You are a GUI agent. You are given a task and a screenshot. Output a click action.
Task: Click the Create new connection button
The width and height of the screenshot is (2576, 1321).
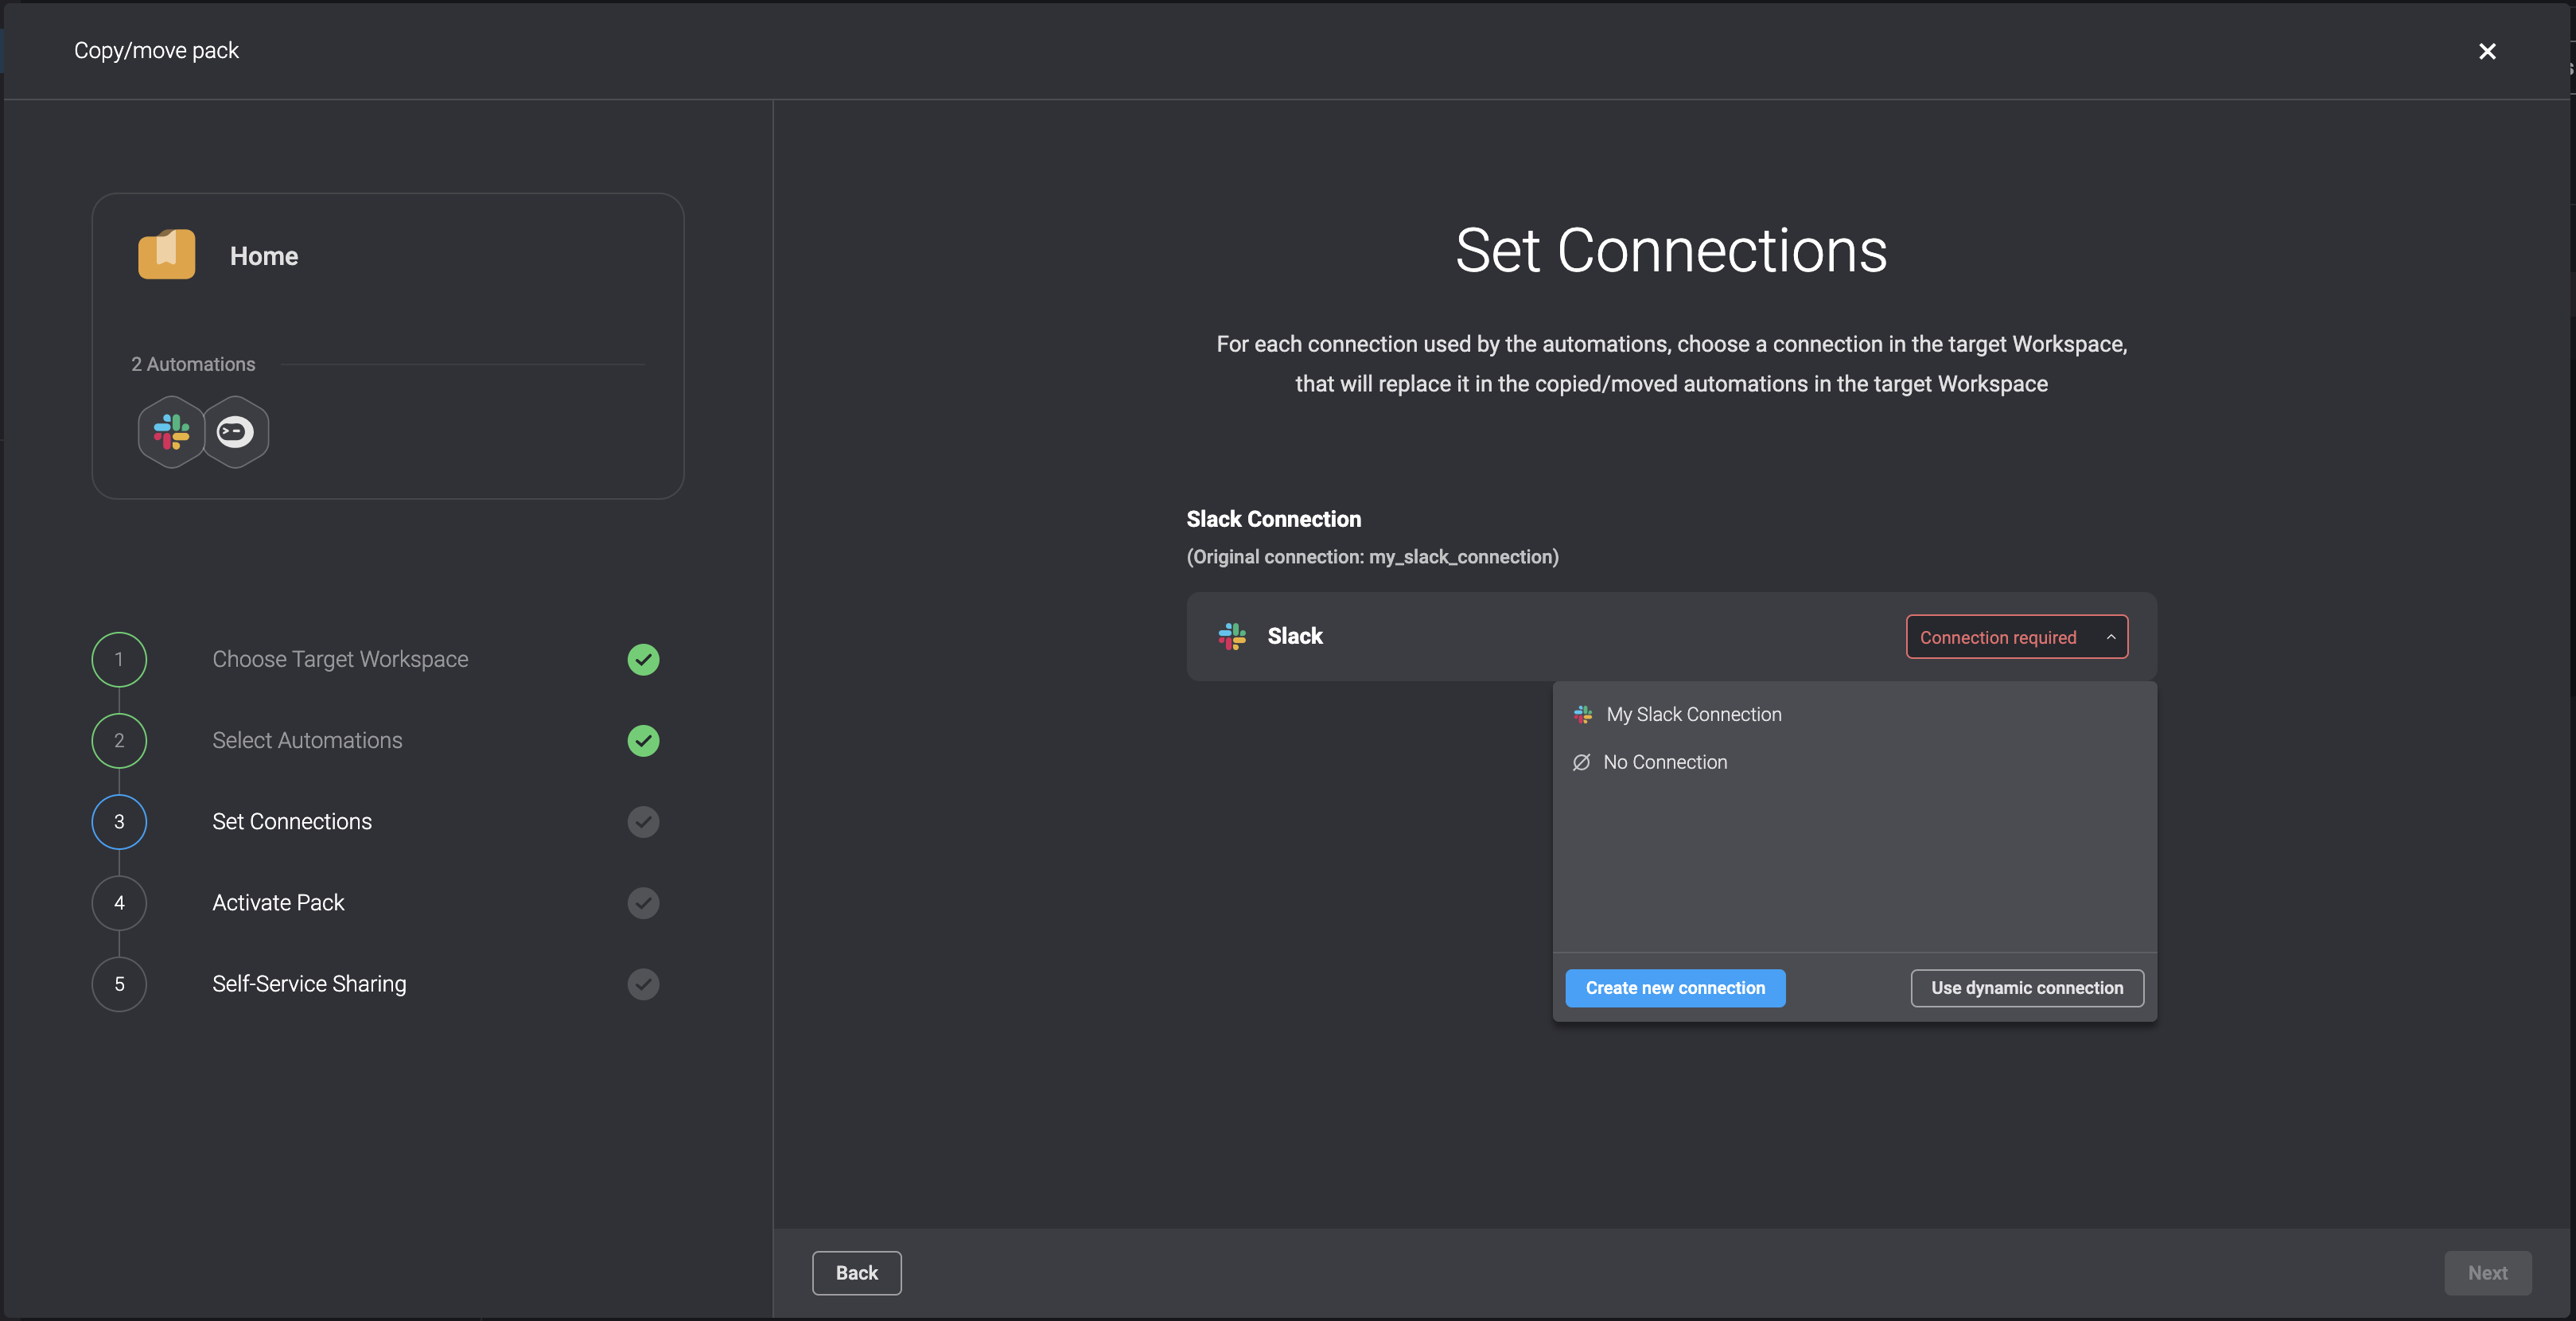tap(1675, 988)
